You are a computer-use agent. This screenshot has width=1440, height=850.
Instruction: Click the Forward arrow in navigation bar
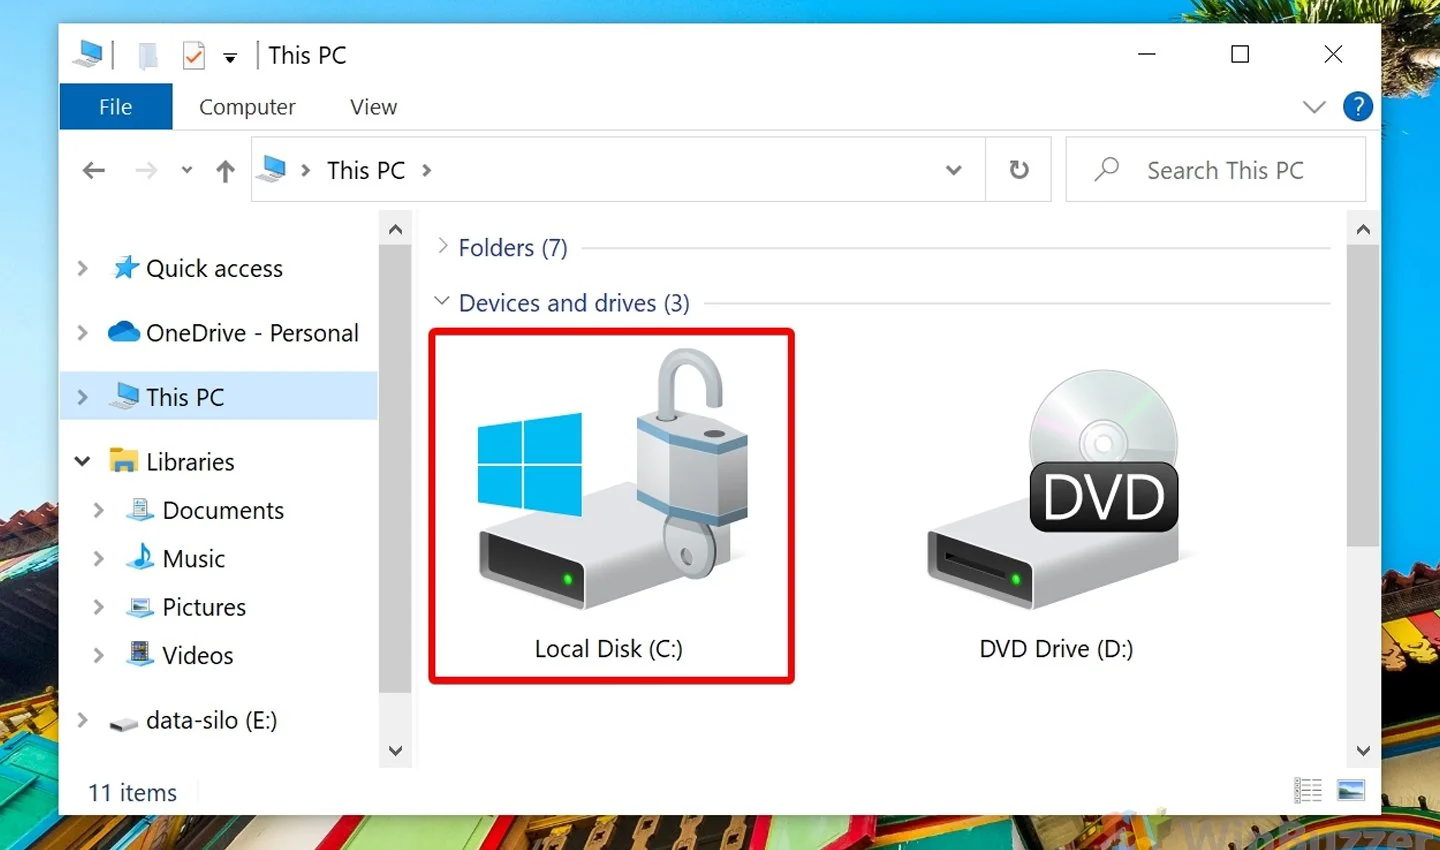coord(146,171)
